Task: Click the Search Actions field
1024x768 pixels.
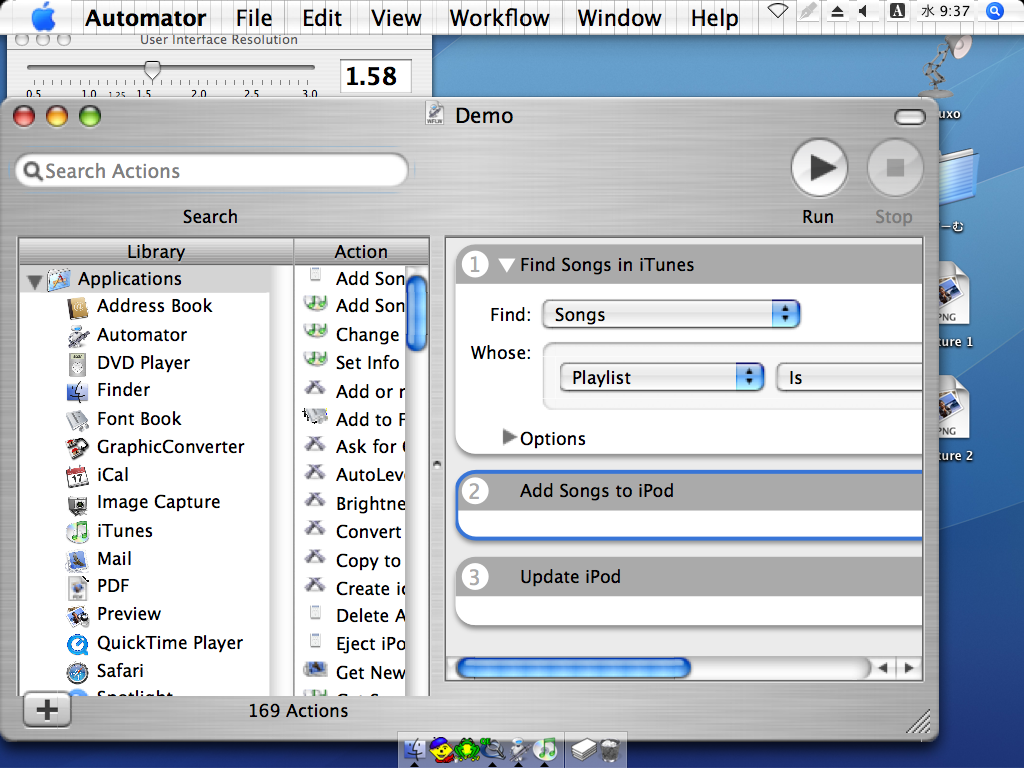Action: pos(212,170)
